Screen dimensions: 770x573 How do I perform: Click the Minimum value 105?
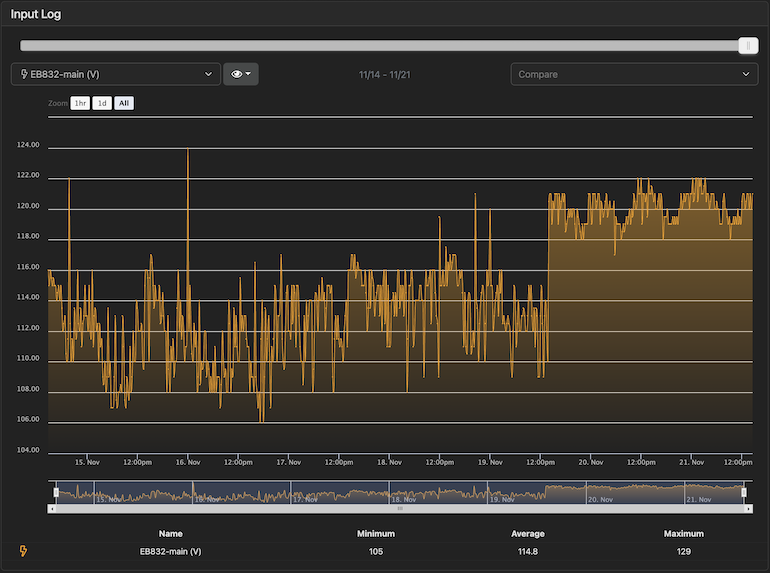pyautogui.click(x=376, y=551)
